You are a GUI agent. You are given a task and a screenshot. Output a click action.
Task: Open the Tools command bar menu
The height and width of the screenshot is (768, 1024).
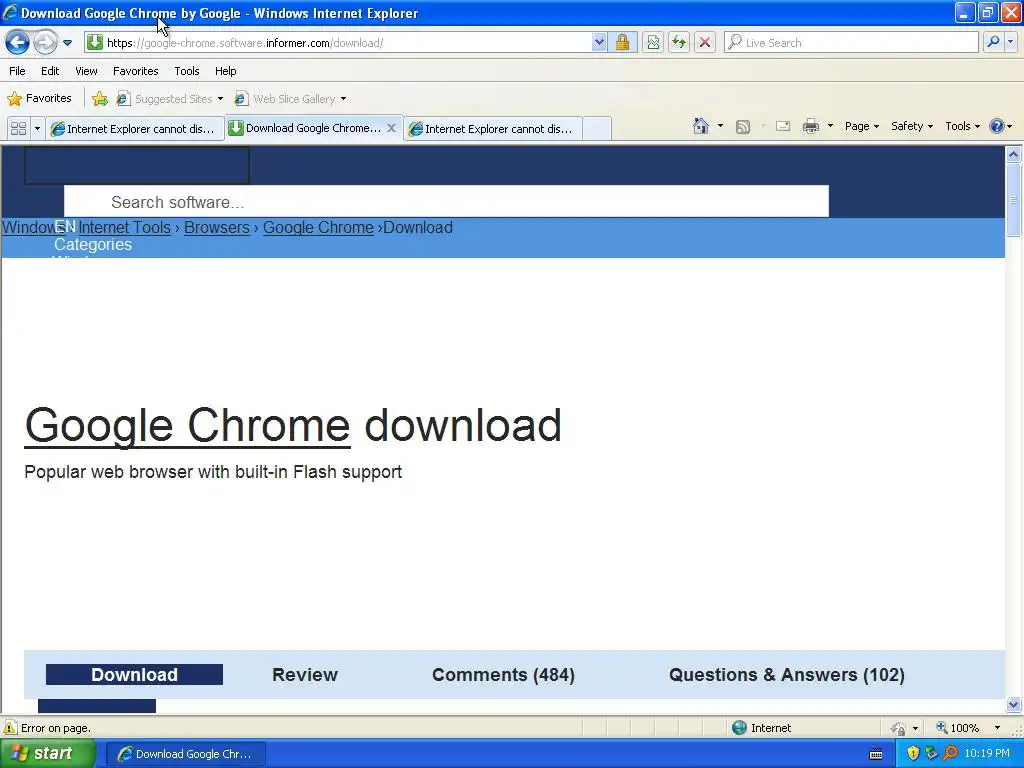962,126
